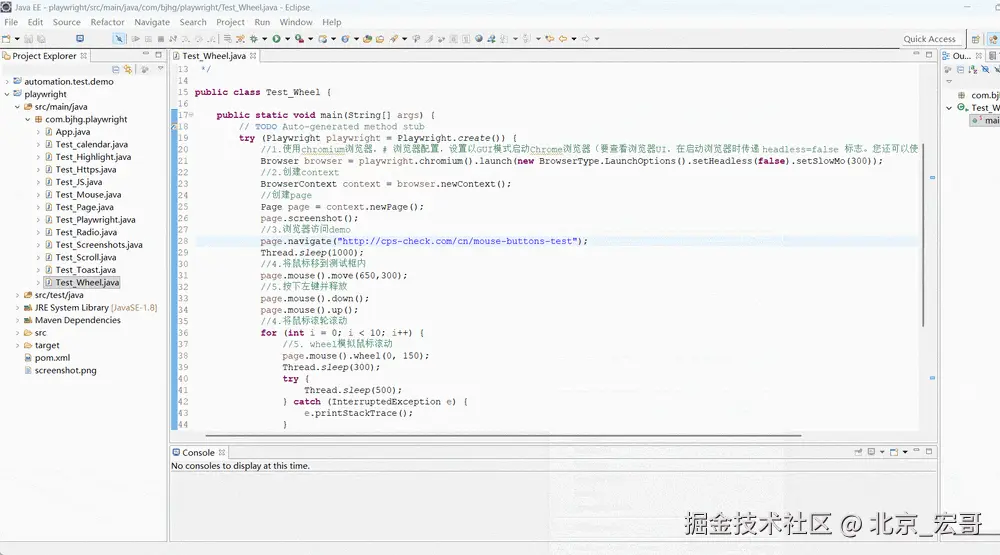Collapse the src/main/java folder

(x=17, y=107)
